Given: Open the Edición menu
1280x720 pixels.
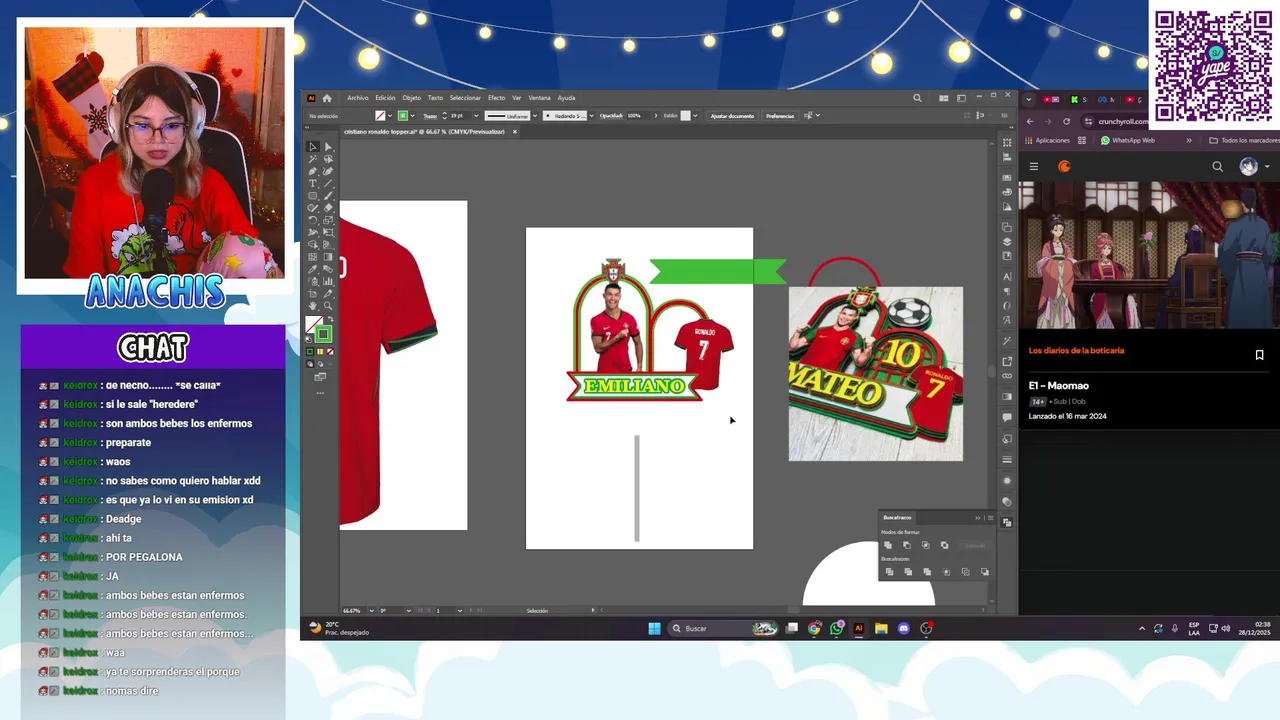Looking at the screenshot, I should pos(385,98).
